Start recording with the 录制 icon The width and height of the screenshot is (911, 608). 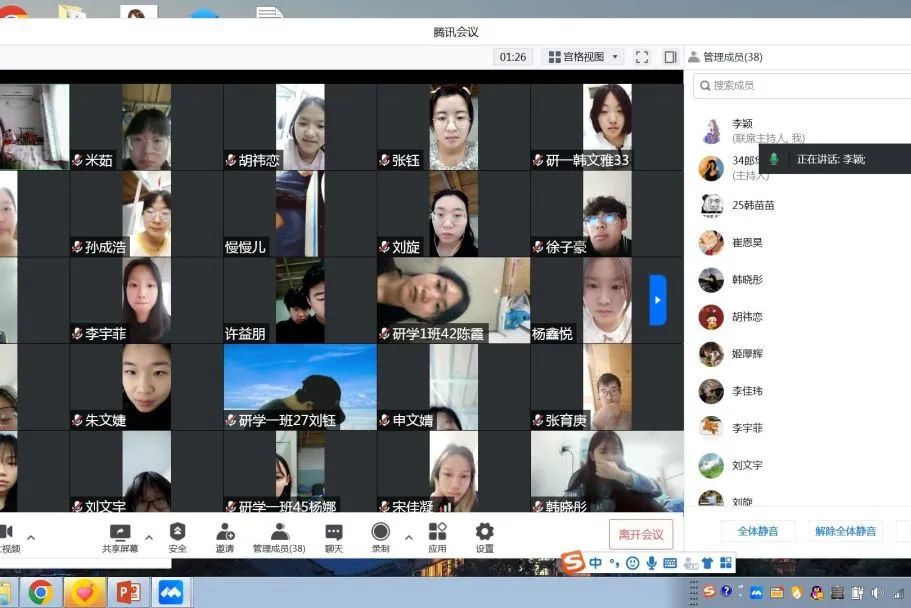pyautogui.click(x=380, y=537)
